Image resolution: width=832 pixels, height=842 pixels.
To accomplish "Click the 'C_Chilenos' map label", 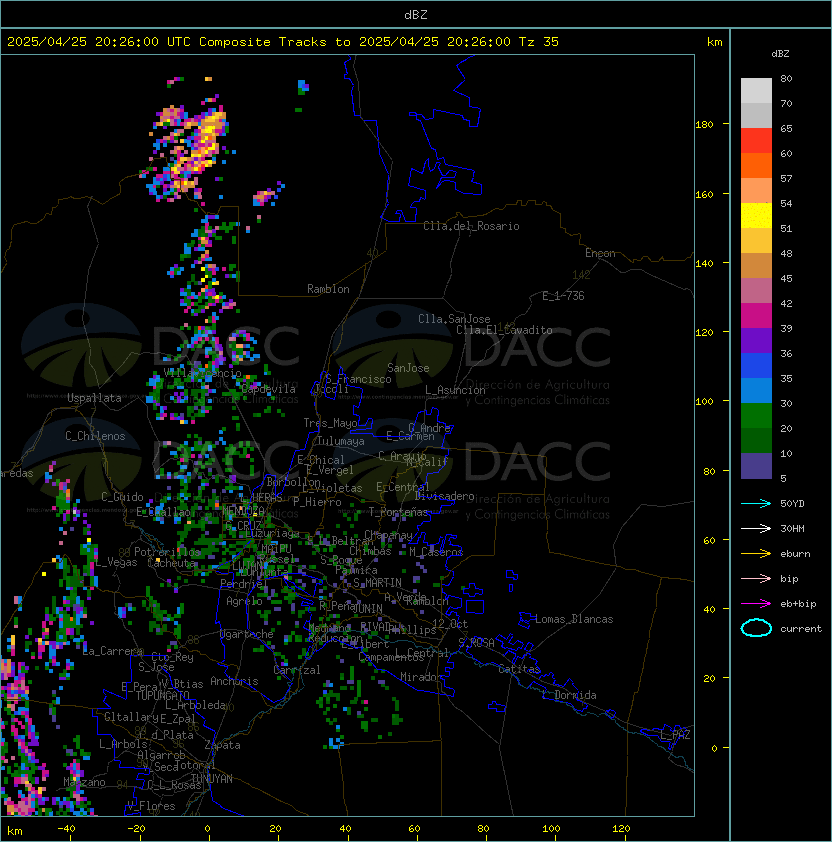I will coord(95,436).
